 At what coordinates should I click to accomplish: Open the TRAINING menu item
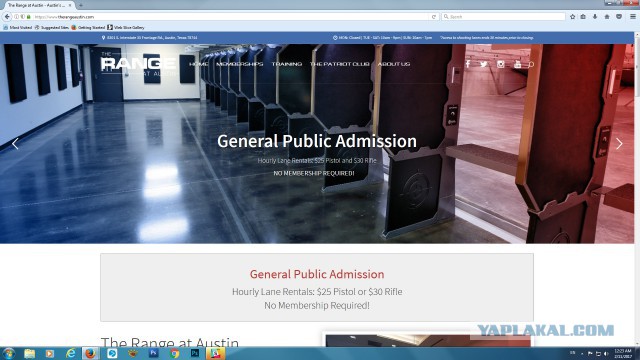coord(287,64)
